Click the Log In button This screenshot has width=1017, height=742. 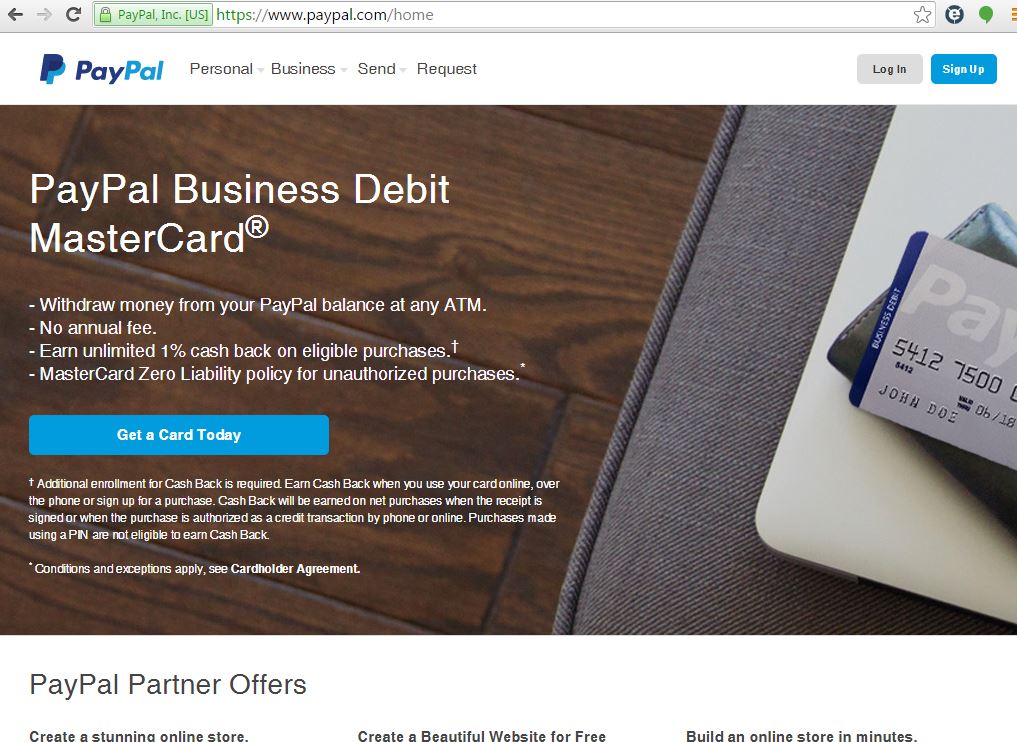pos(889,69)
